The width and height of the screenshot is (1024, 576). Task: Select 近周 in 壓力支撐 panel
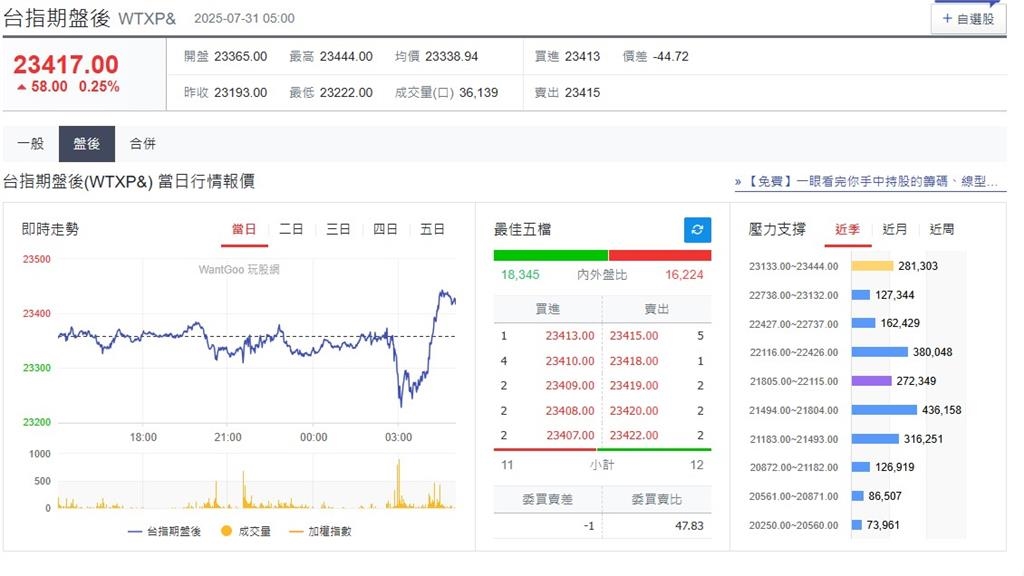942,229
